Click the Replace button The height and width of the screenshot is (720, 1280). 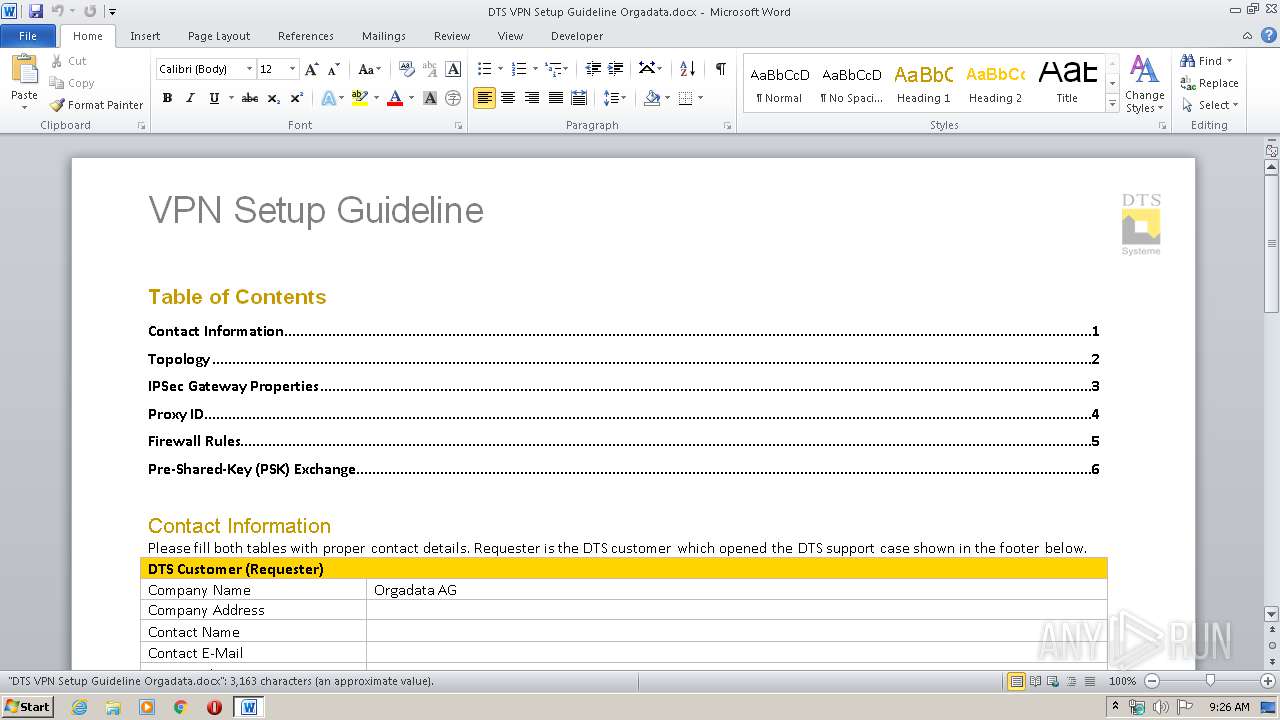click(1210, 83)
